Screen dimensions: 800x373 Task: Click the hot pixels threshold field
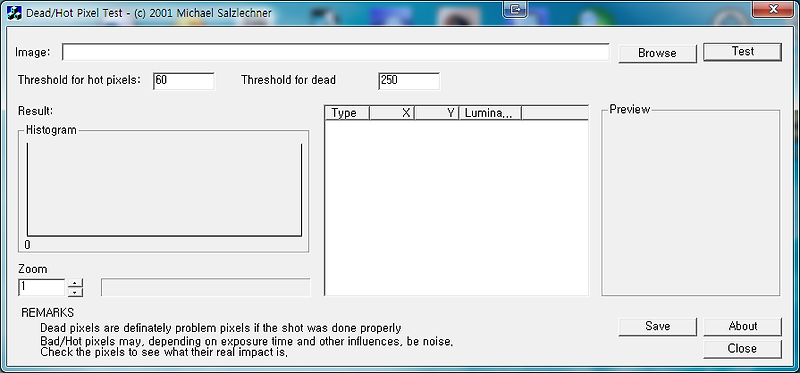[184, 81]
